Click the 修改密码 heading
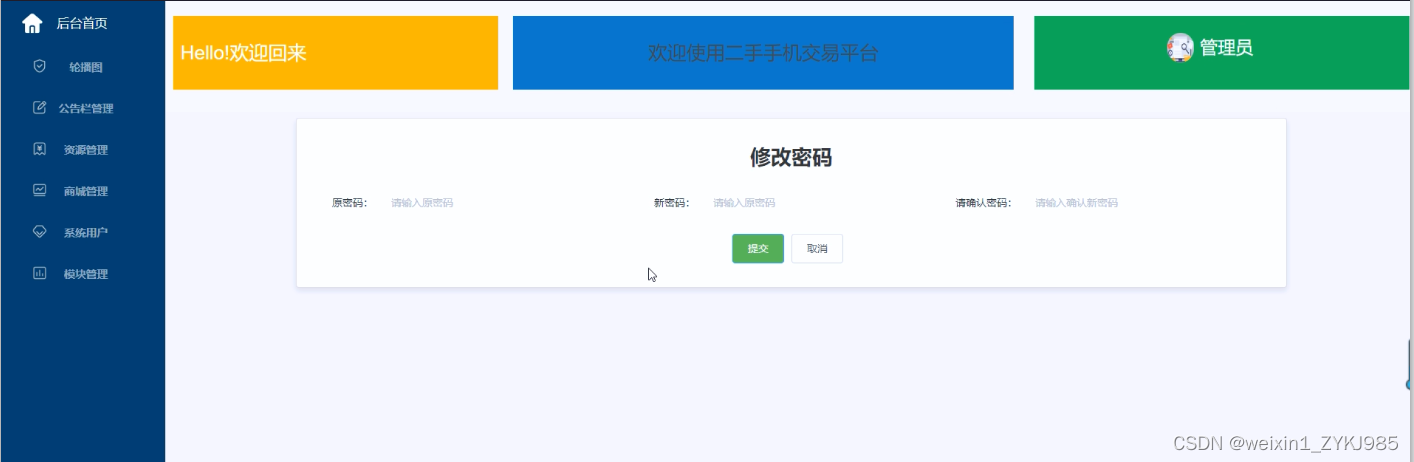1414x462 pixels. (791, 157)
